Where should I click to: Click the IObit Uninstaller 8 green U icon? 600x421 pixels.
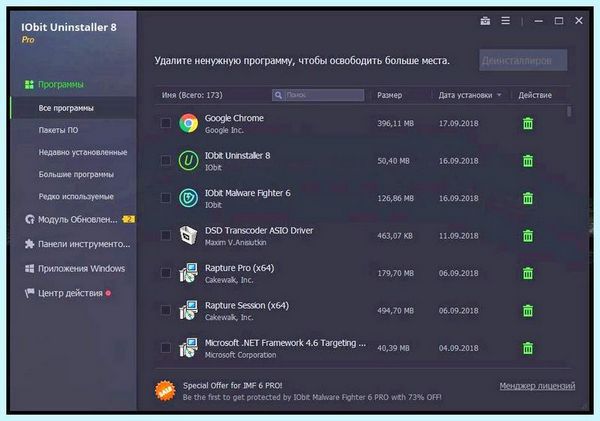tap(189, 161)
